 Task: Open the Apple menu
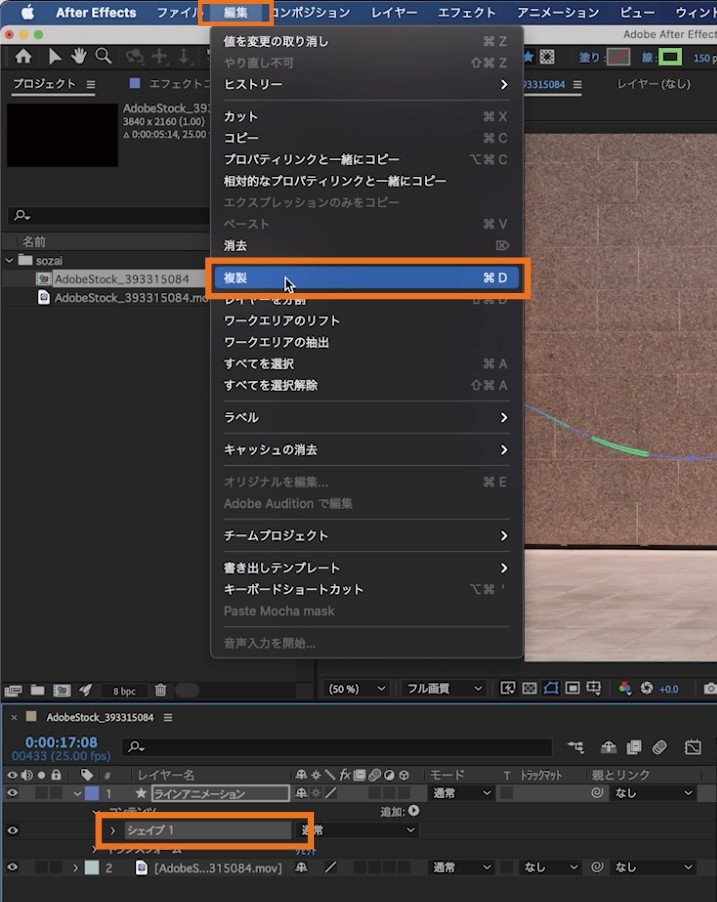tap(27, 12)
